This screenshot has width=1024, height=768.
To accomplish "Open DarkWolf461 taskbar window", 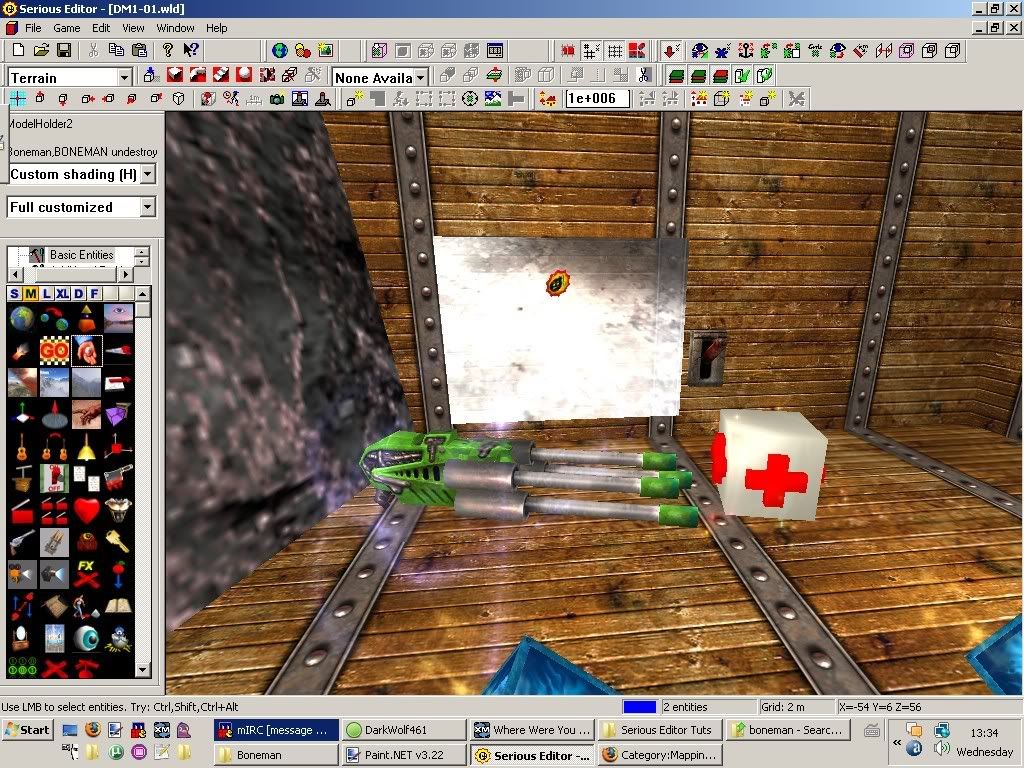I will [x=404, y=730].
